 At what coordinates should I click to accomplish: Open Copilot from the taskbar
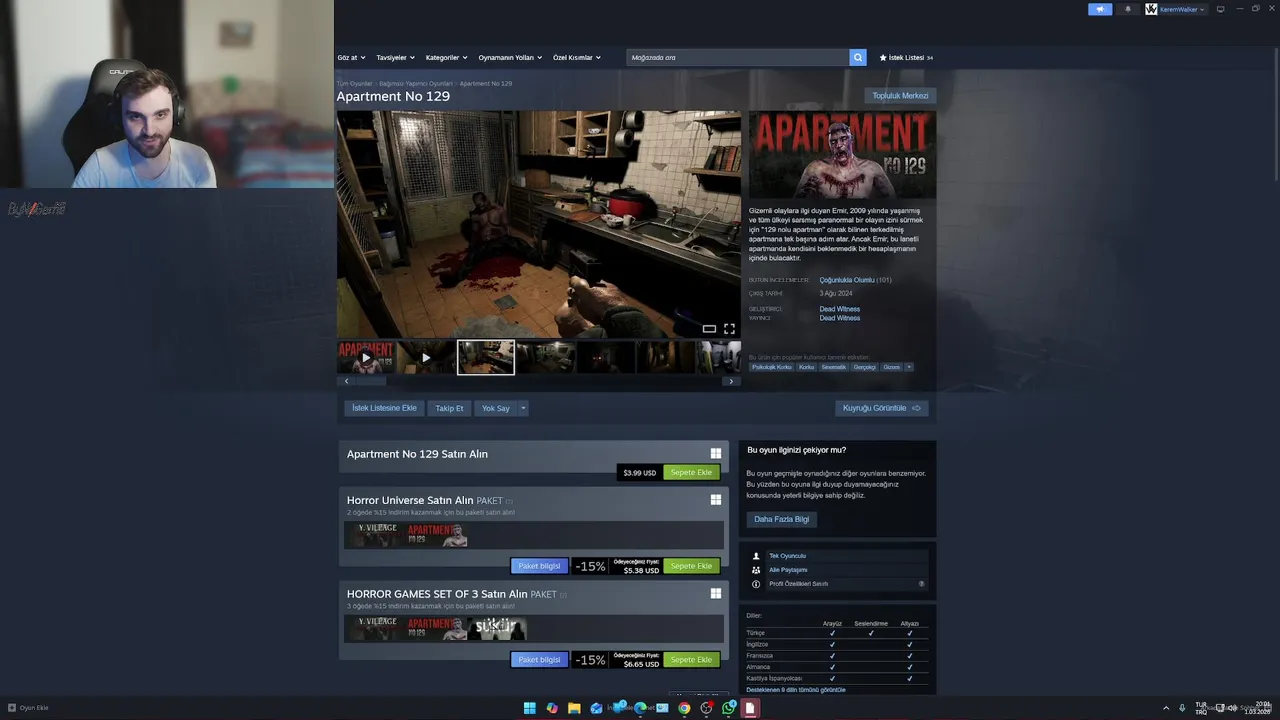[551, 708]
